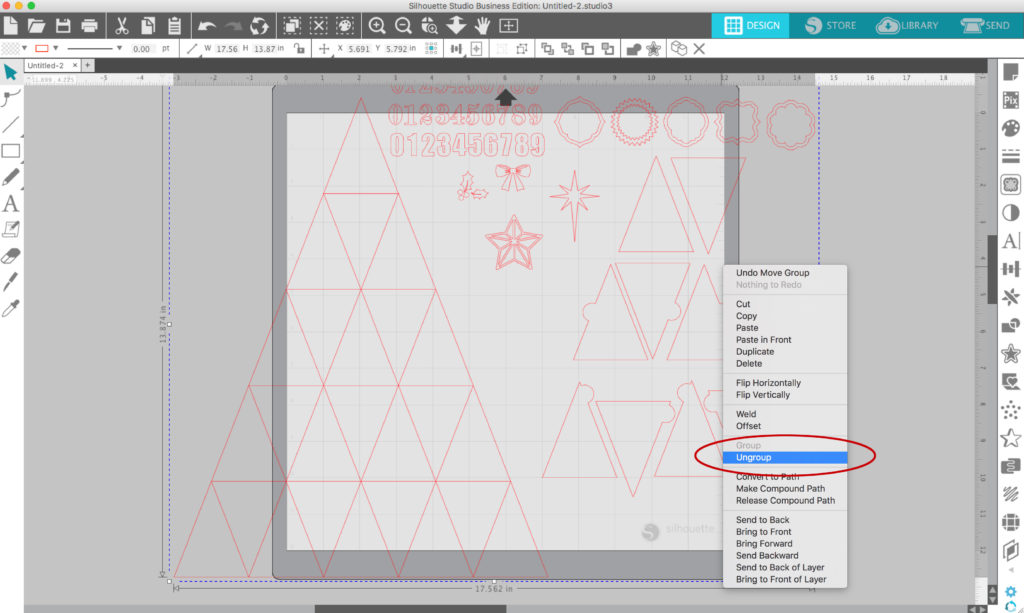This screenshot has width=1024, height=613.
Task: Add a new document tab with plus
Action: tap(88, 65)
